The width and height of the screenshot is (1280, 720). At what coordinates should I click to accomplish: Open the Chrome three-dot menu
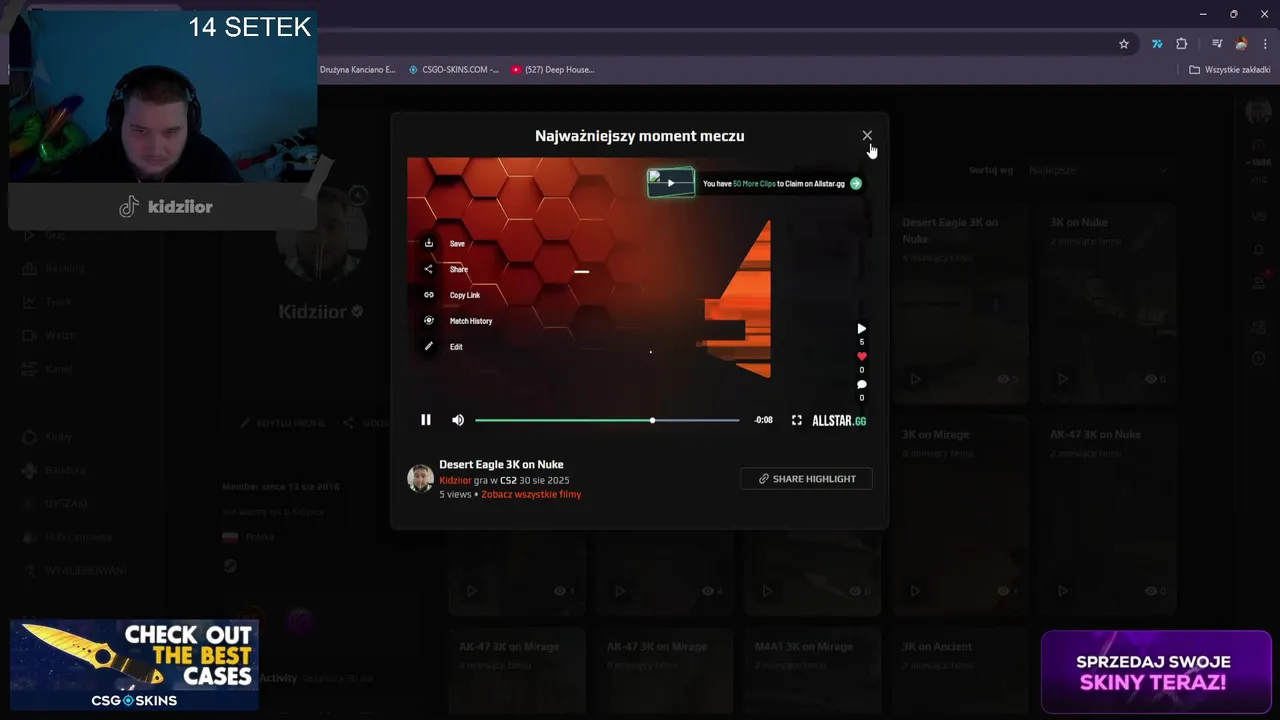tap(1266, 44)
